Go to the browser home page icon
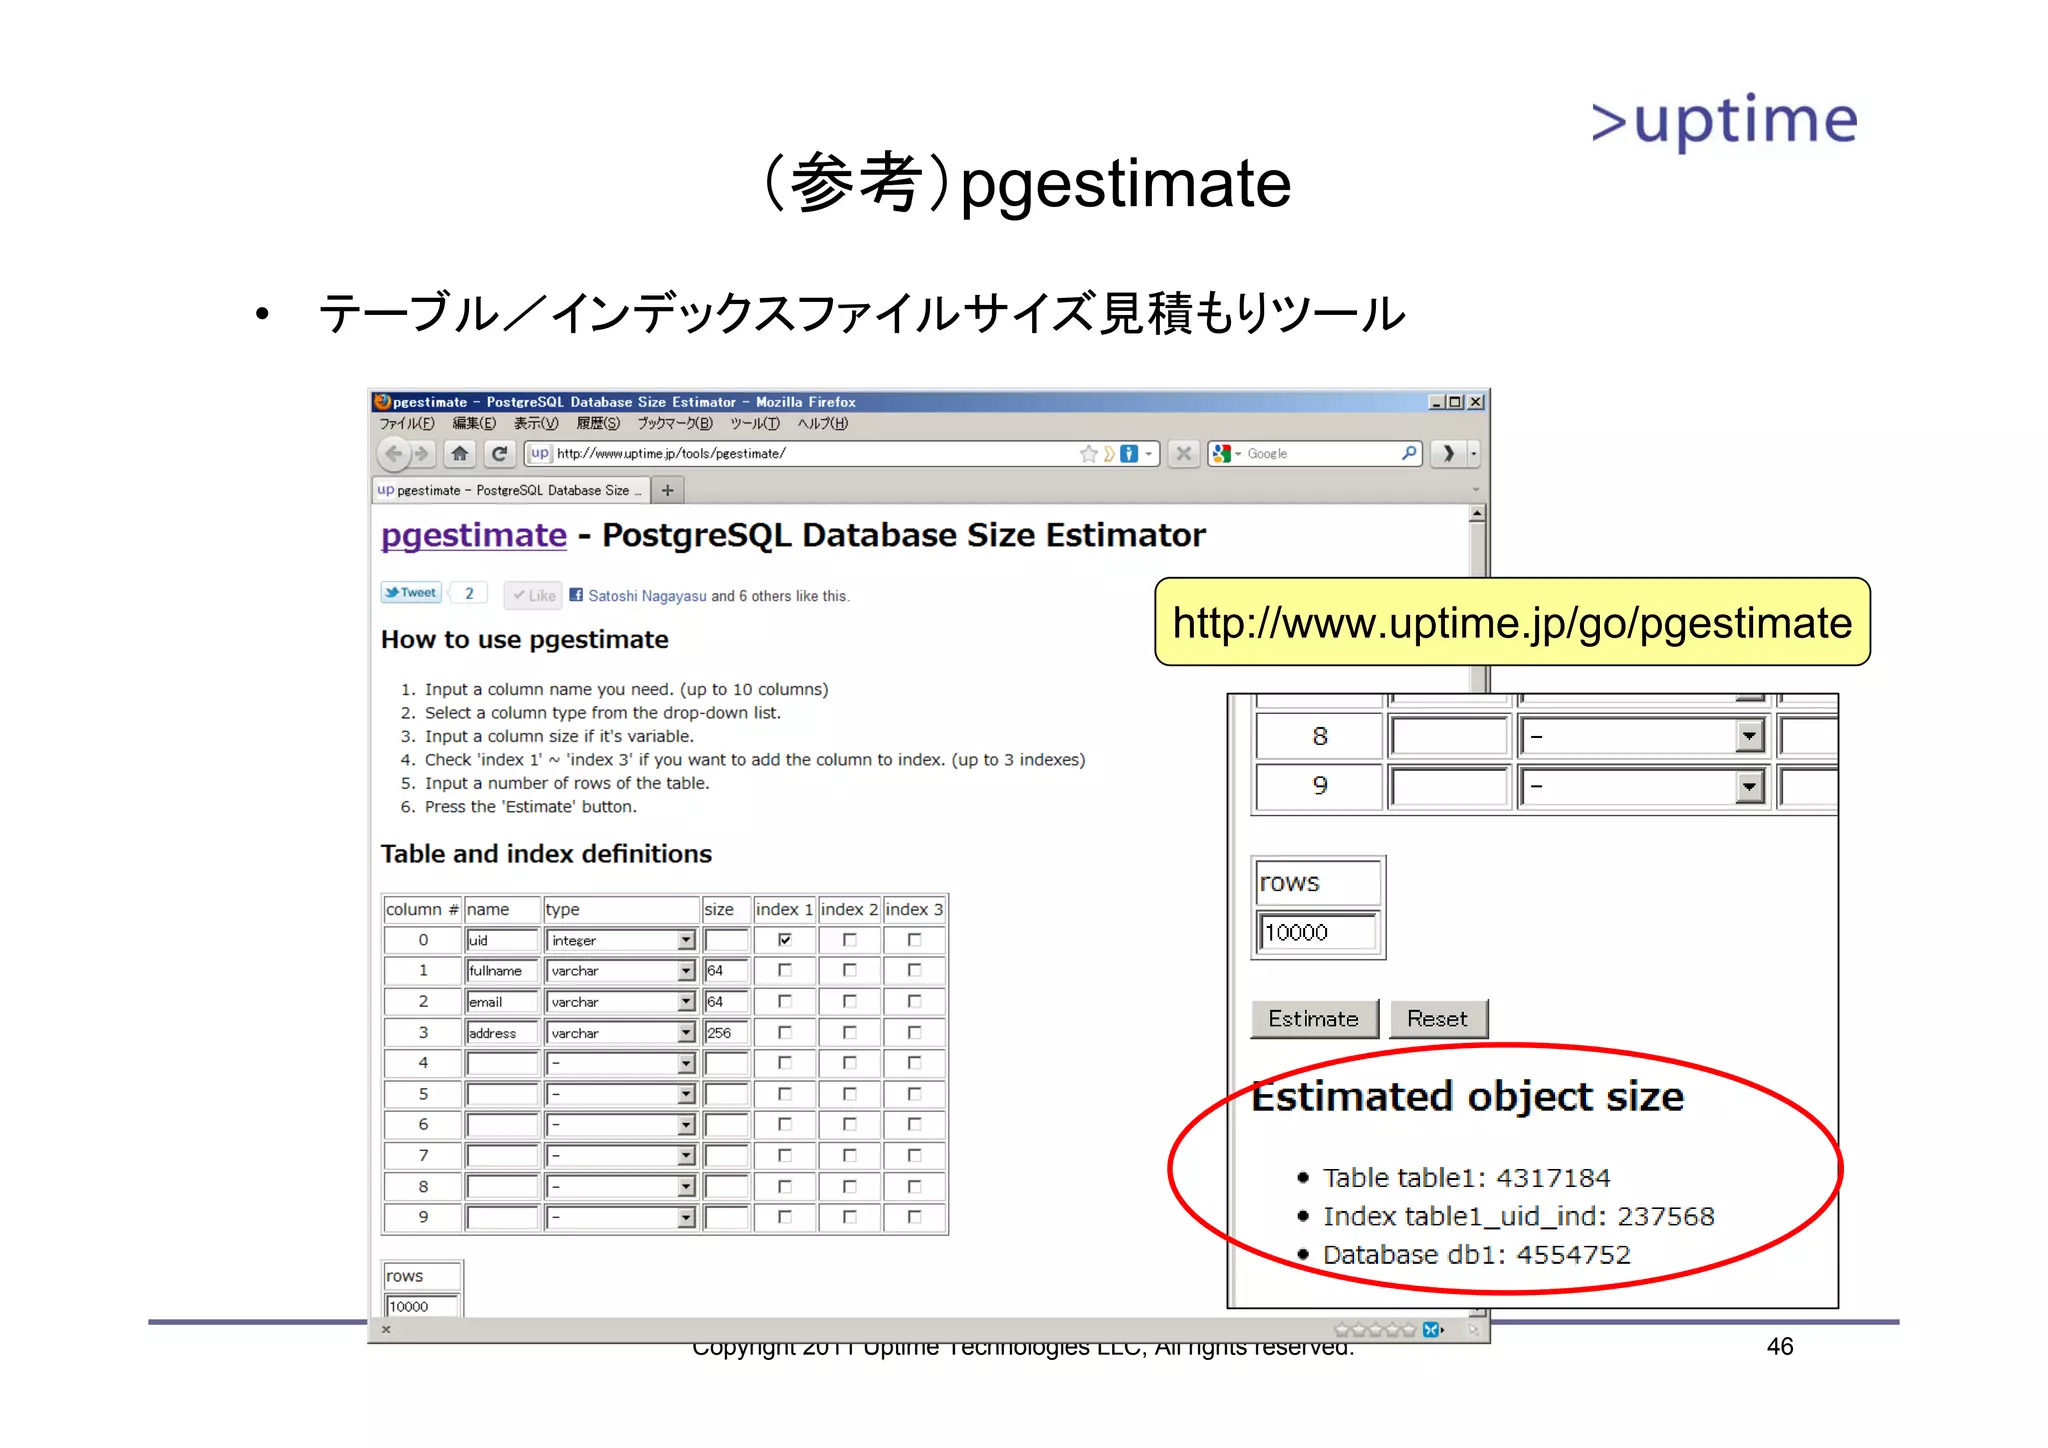This screenshot has width=2048, height=1448. [459, 454]
